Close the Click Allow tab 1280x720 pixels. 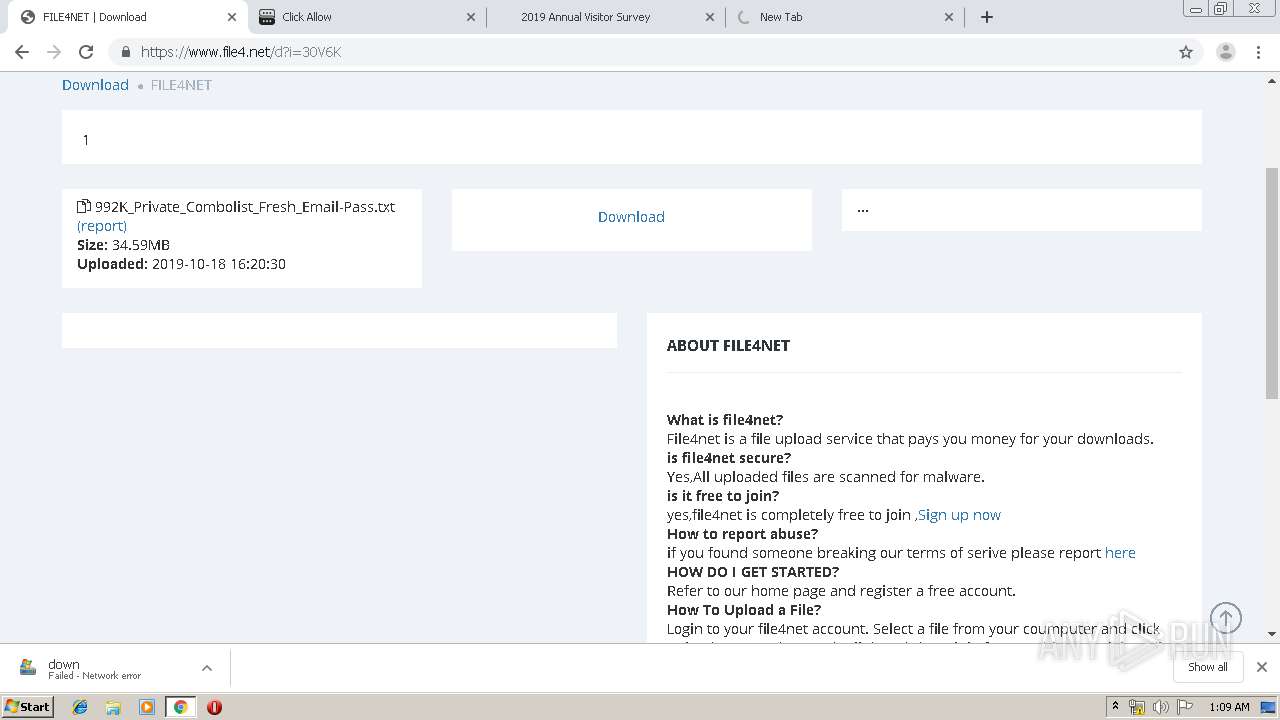(472, 17)
